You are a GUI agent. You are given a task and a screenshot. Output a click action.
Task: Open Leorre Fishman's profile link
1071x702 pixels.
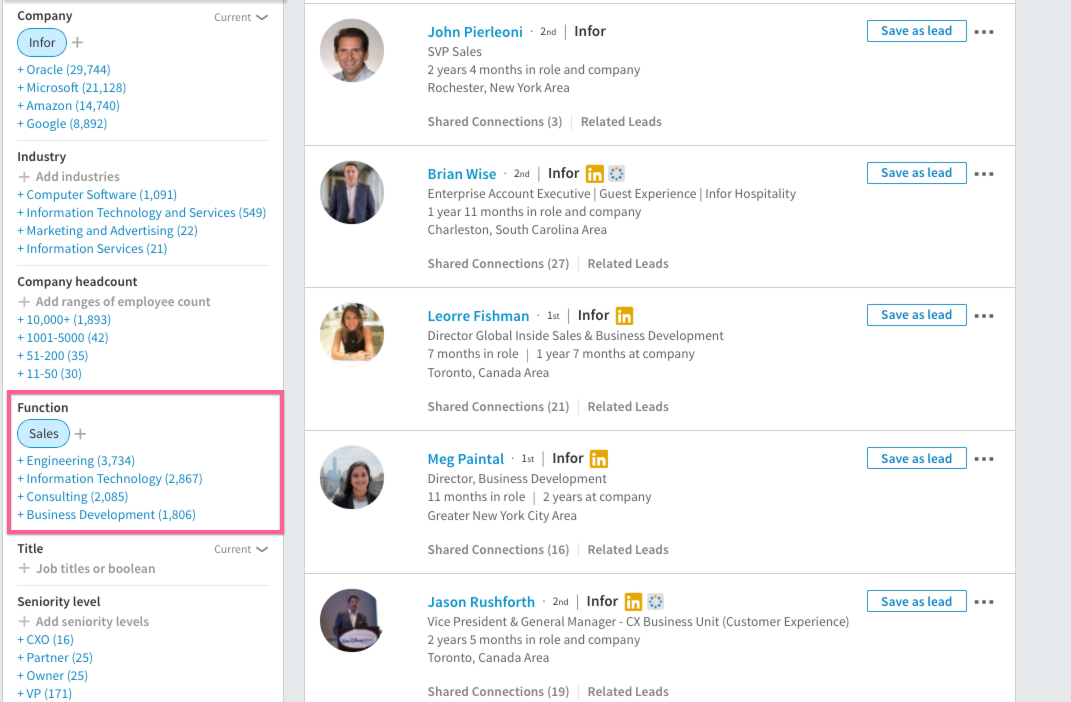(478, 315)
